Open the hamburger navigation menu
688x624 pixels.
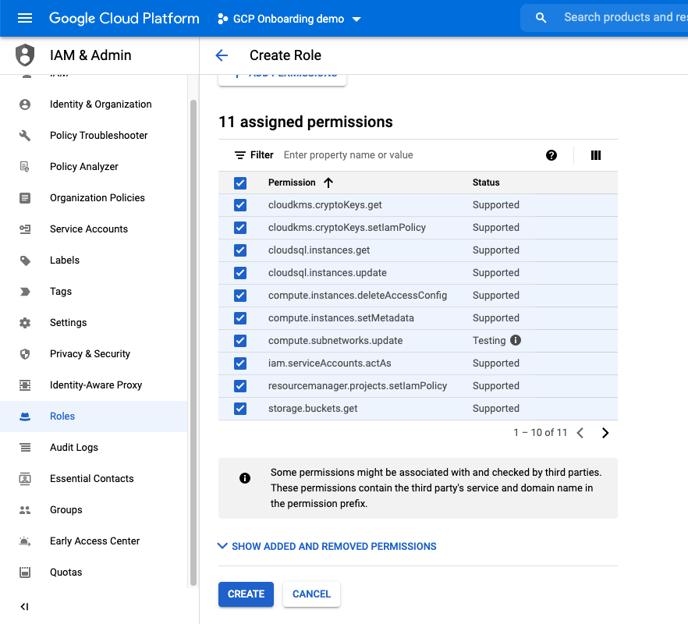(x=25, y=18)
